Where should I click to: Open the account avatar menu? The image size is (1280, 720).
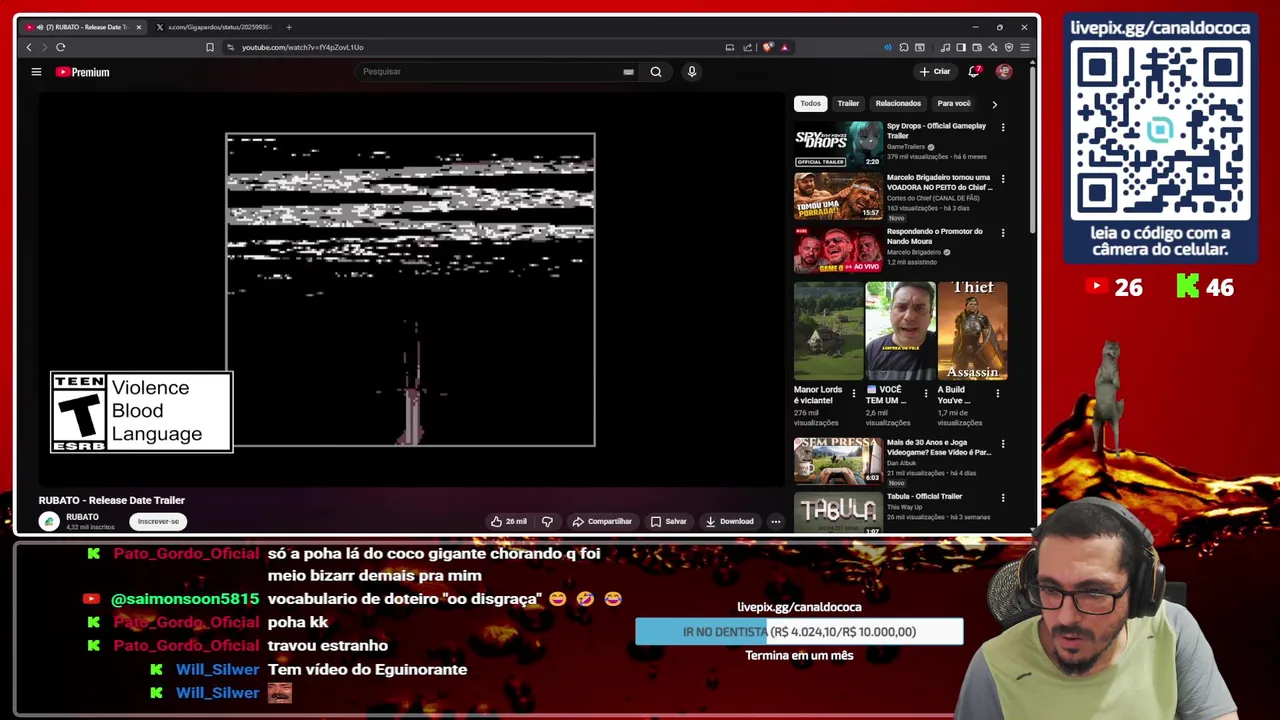[x=1004, y=71]
